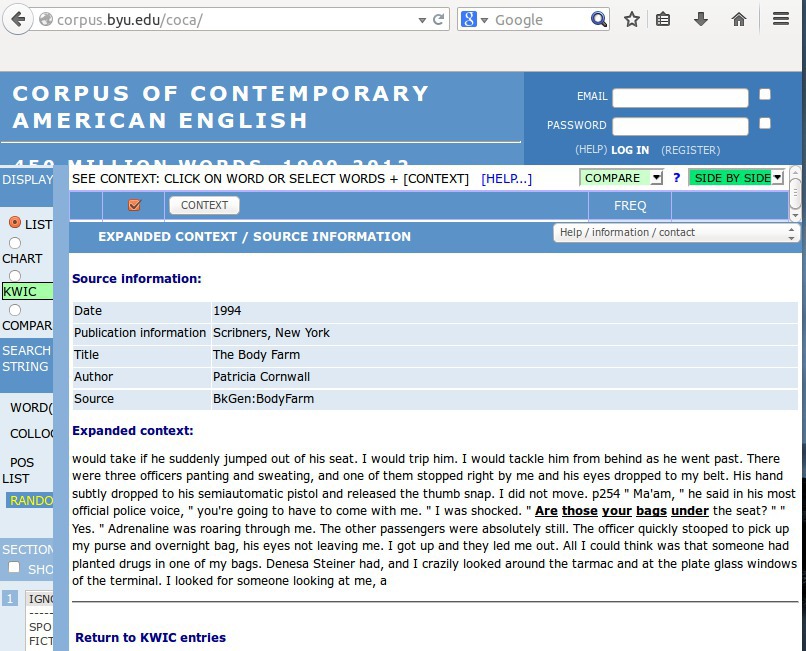Click the (REGISTER) link
806x651 pixels.
point(690,150)
